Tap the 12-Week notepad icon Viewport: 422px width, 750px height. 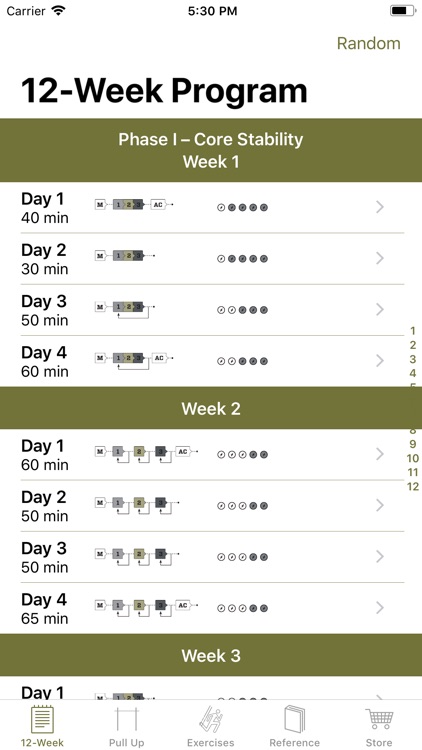tap(42, 719)
